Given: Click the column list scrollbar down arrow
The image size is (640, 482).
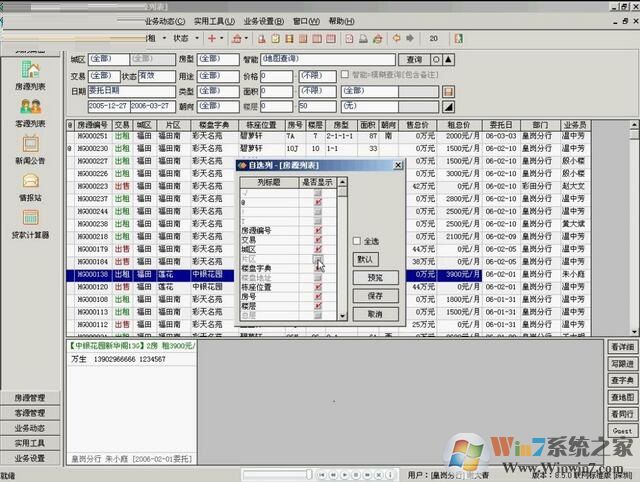Looking at the screenshot, I should tap(343, 315).
